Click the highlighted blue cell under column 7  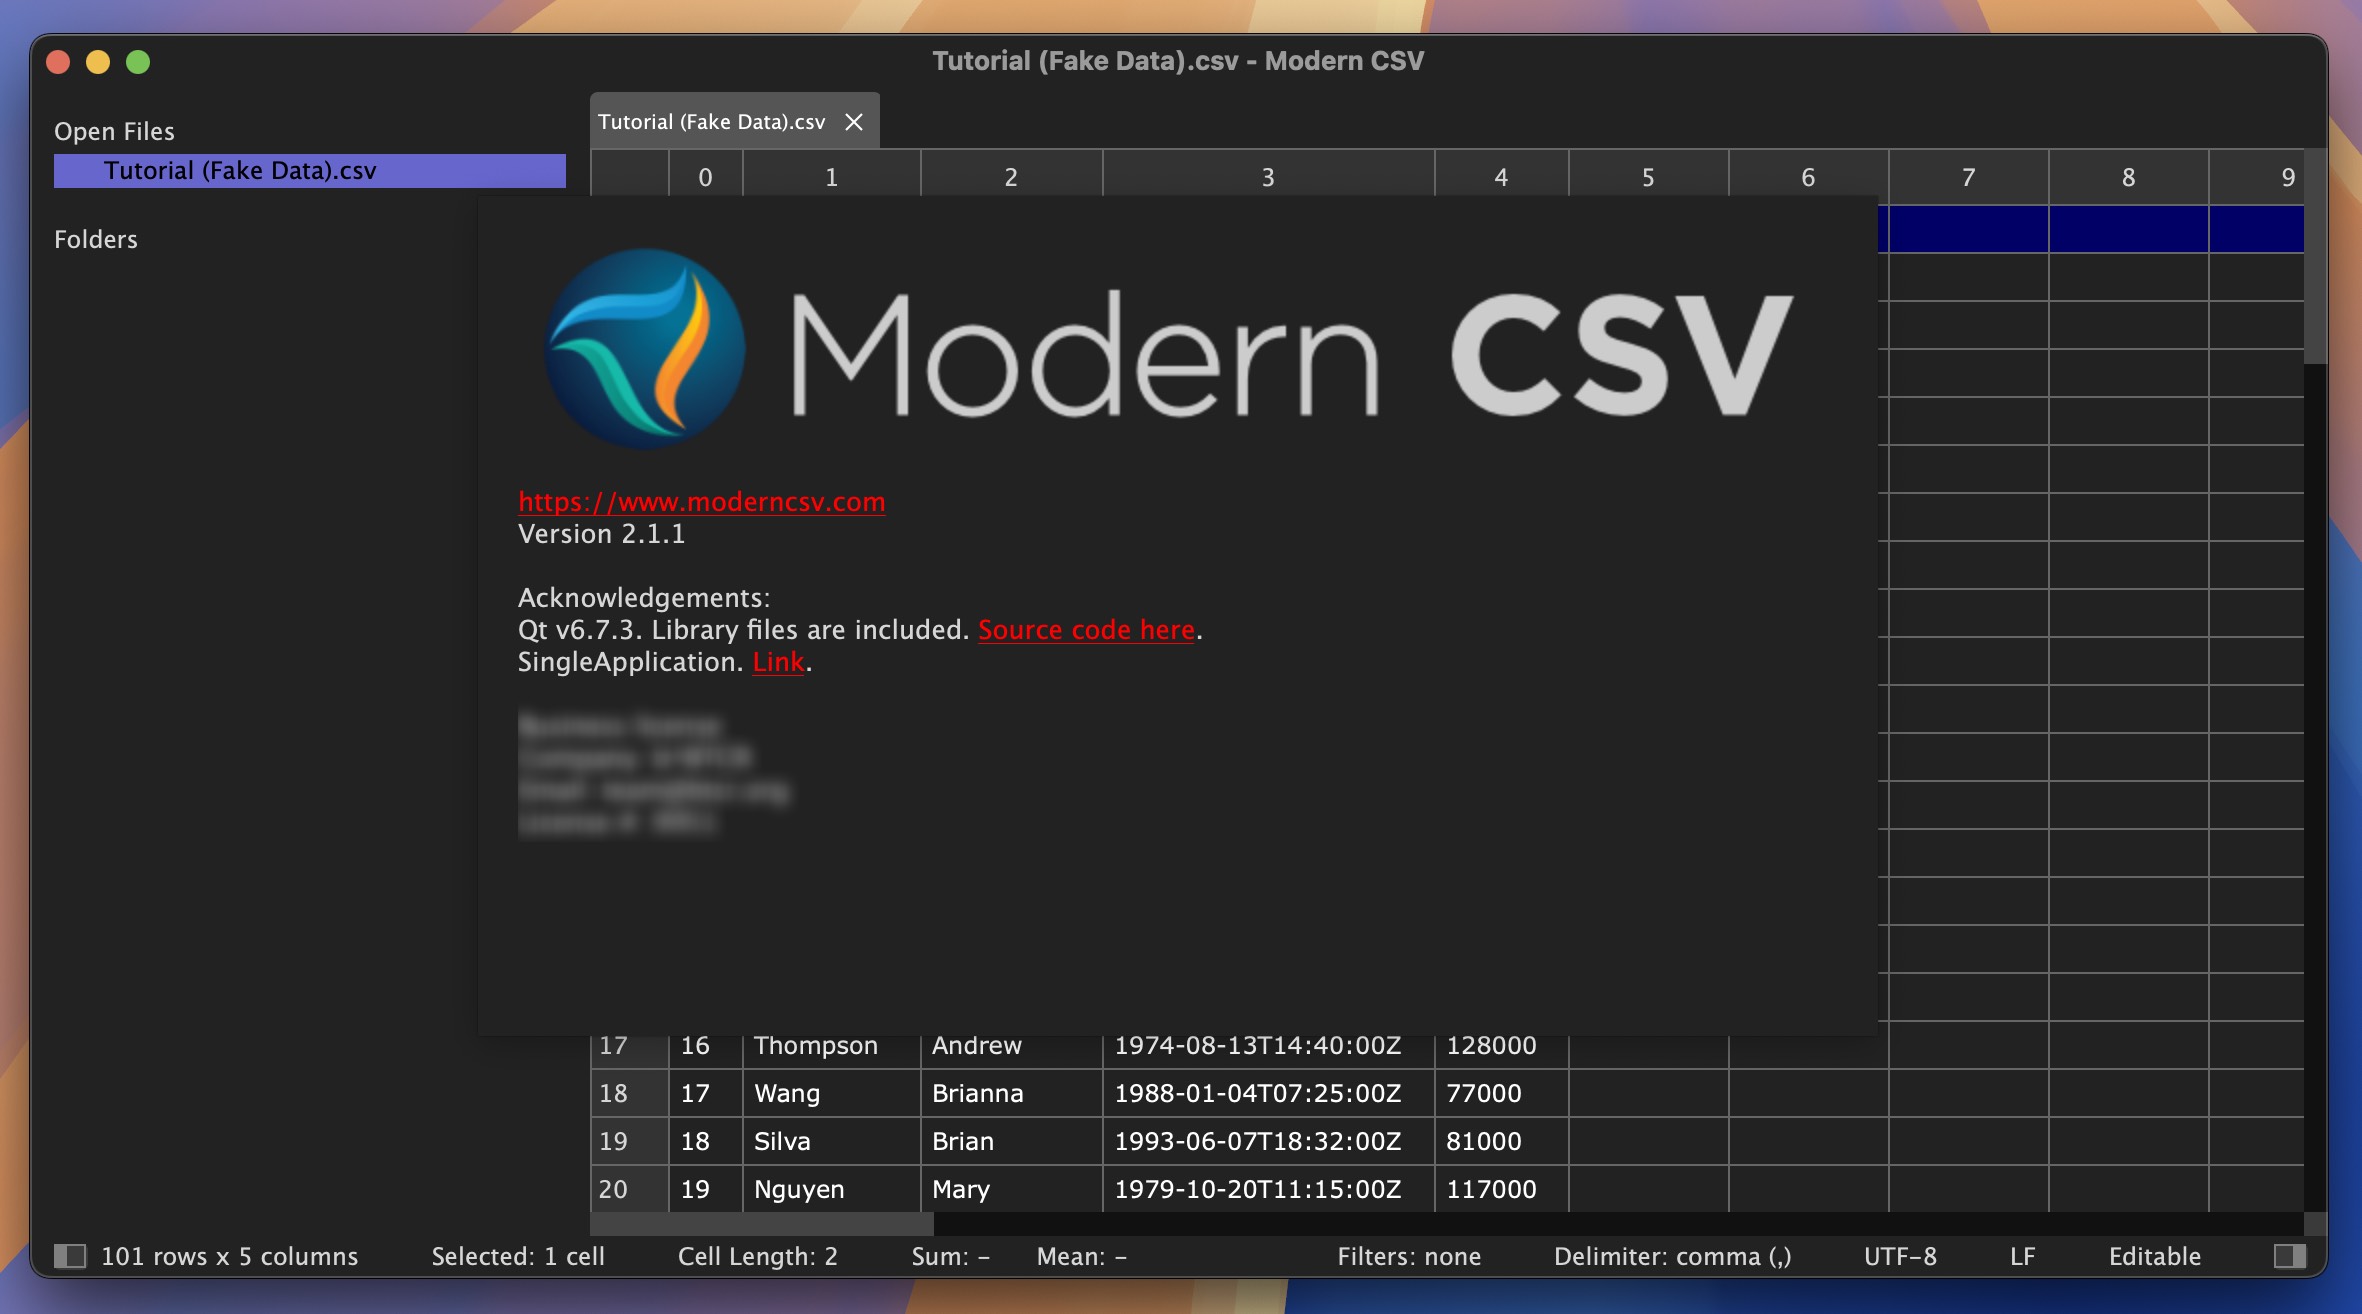pos(1968,229)
